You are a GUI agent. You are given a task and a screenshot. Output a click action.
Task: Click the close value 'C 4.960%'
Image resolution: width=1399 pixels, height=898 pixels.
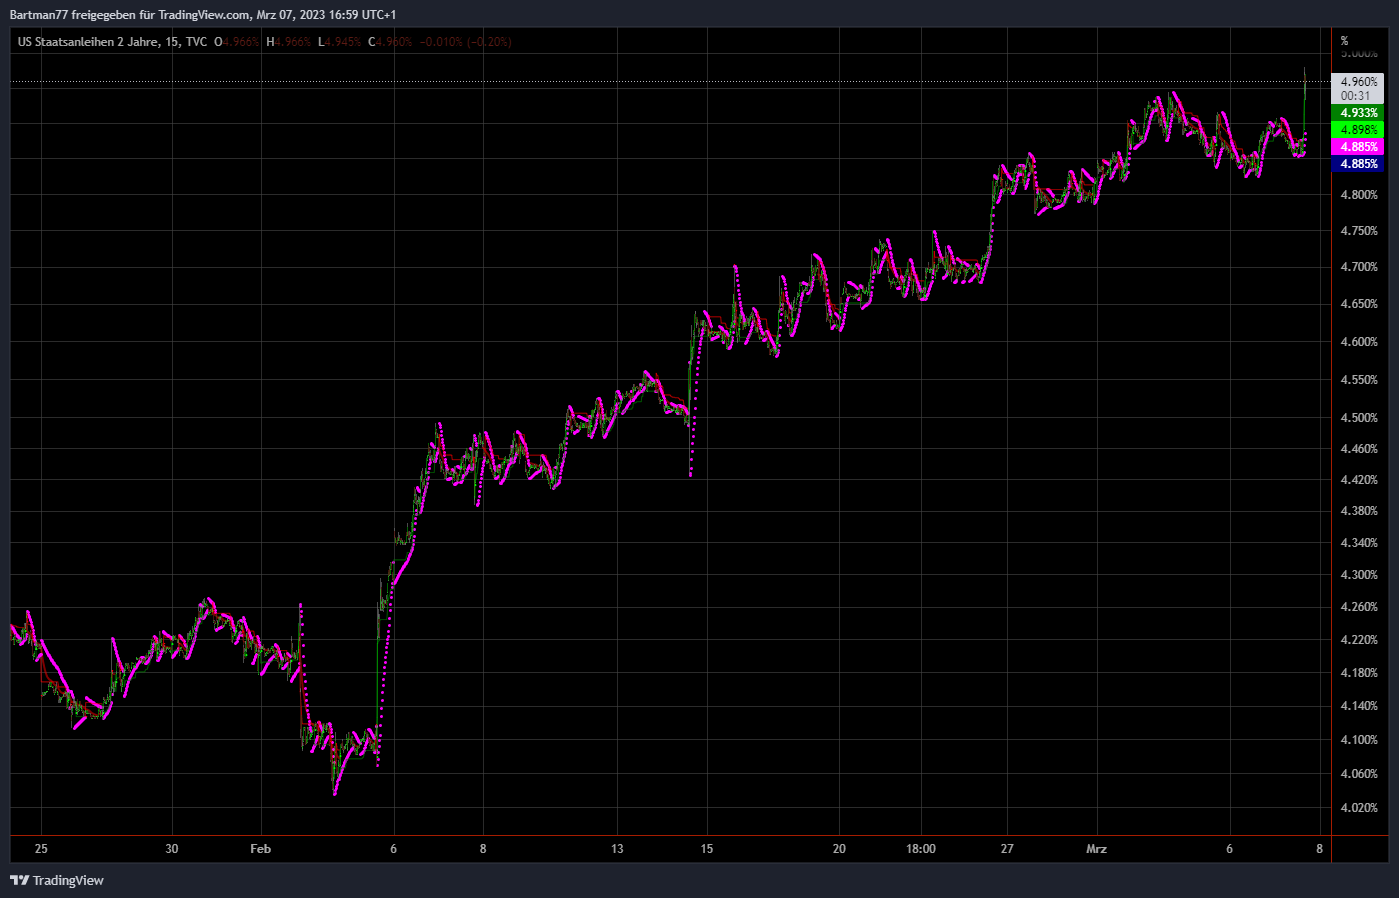coord(390,42)
